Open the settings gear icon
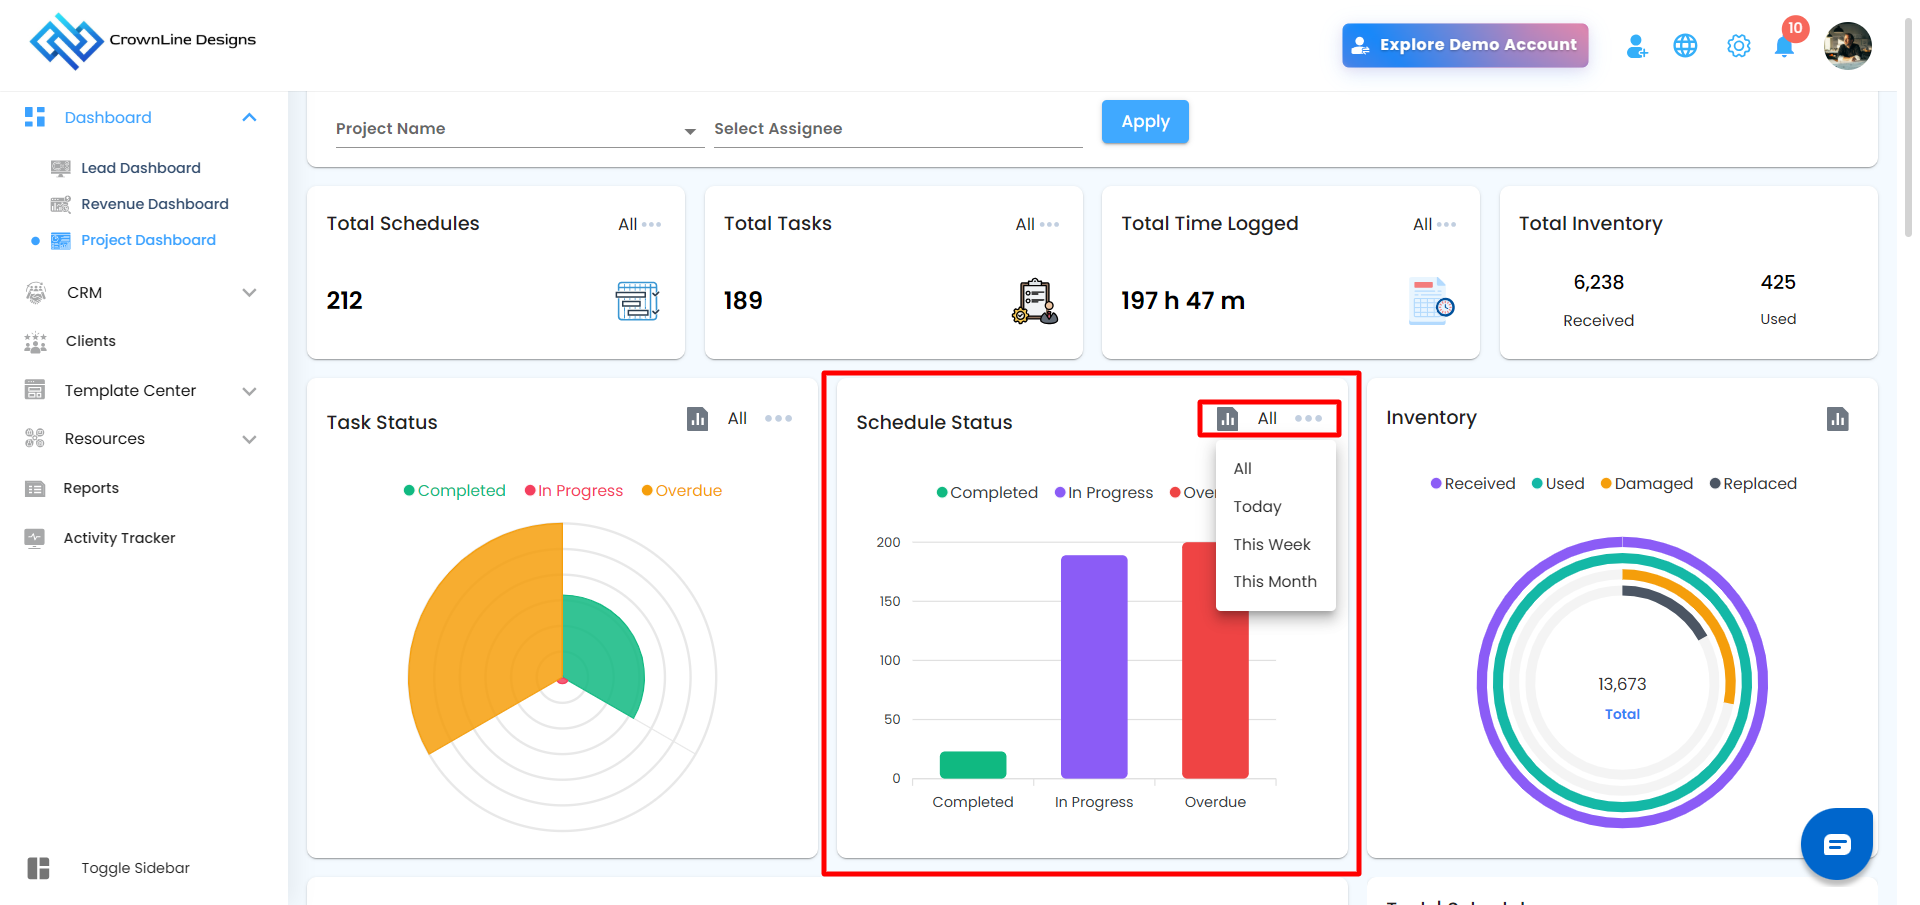 tap(1738, 46)
